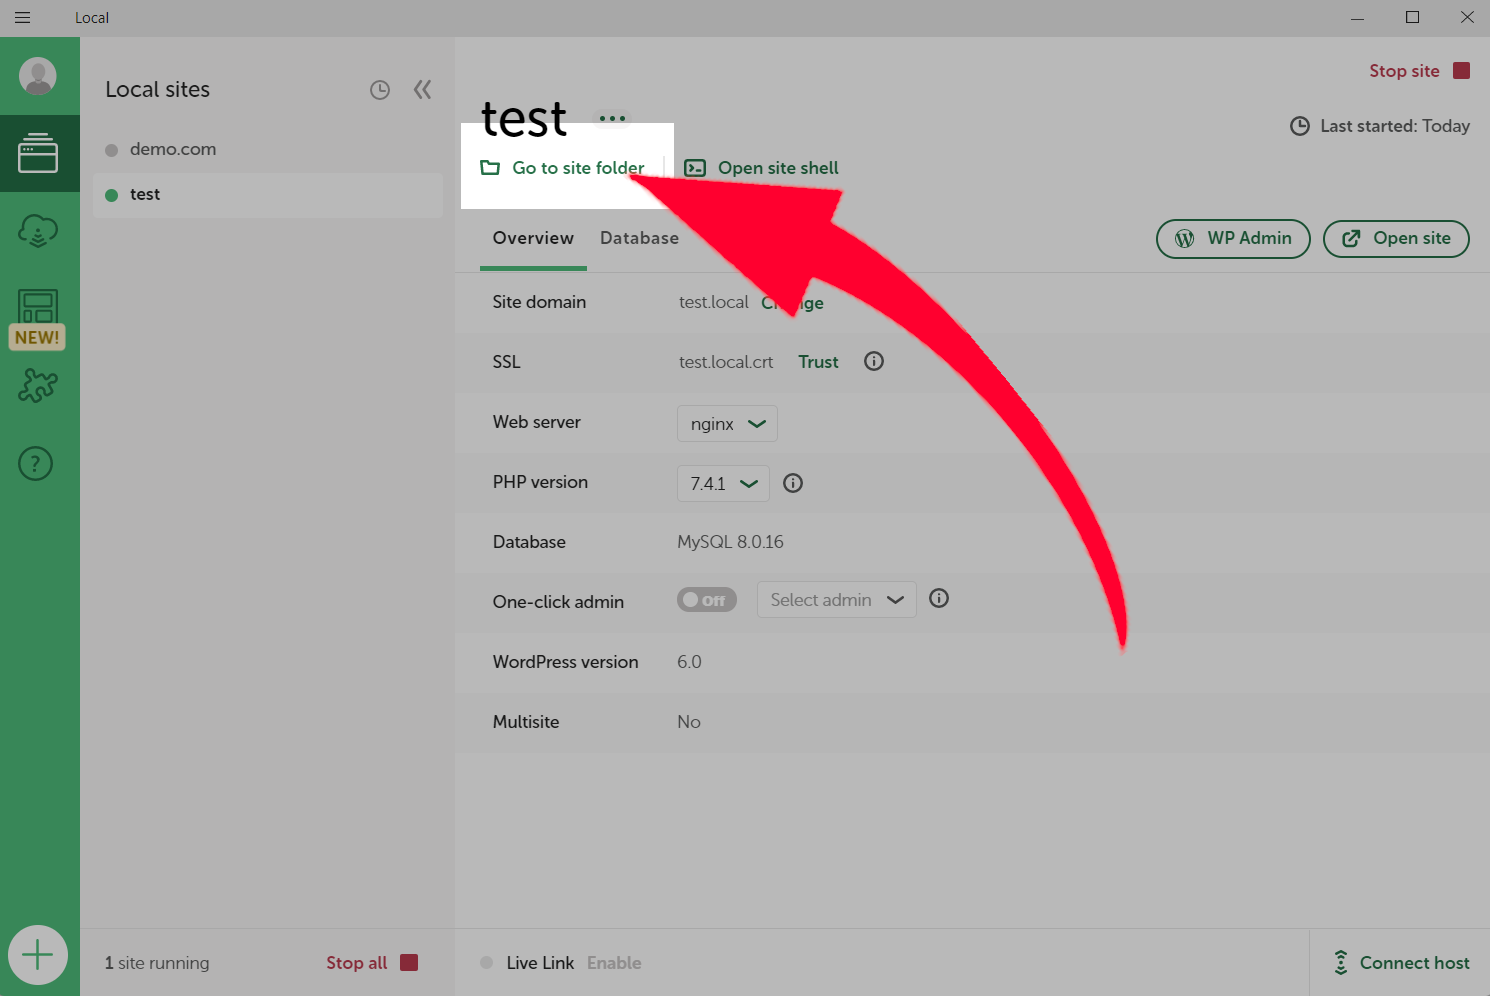Open the Blueprints icon marked NEW

coord(38,318)
